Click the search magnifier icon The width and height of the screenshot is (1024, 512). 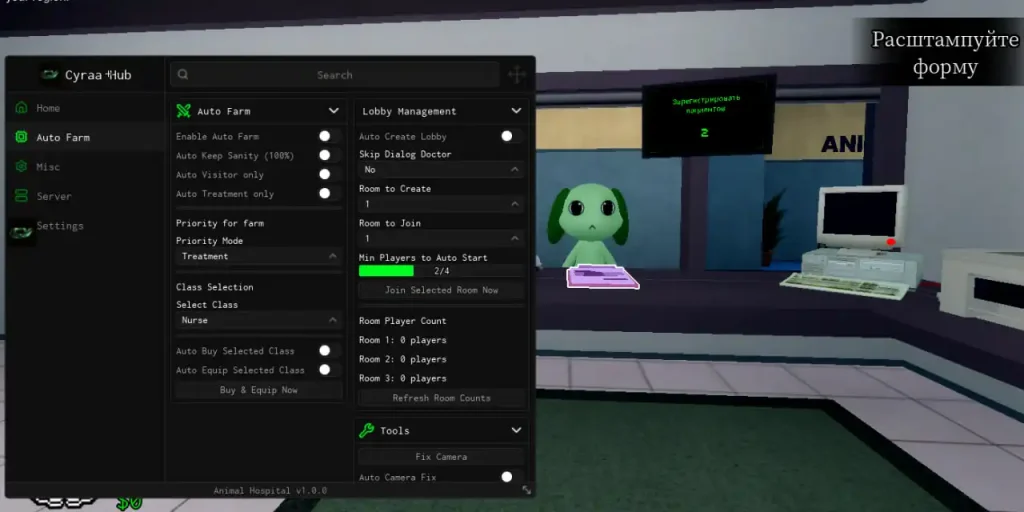tap(183, 74)
